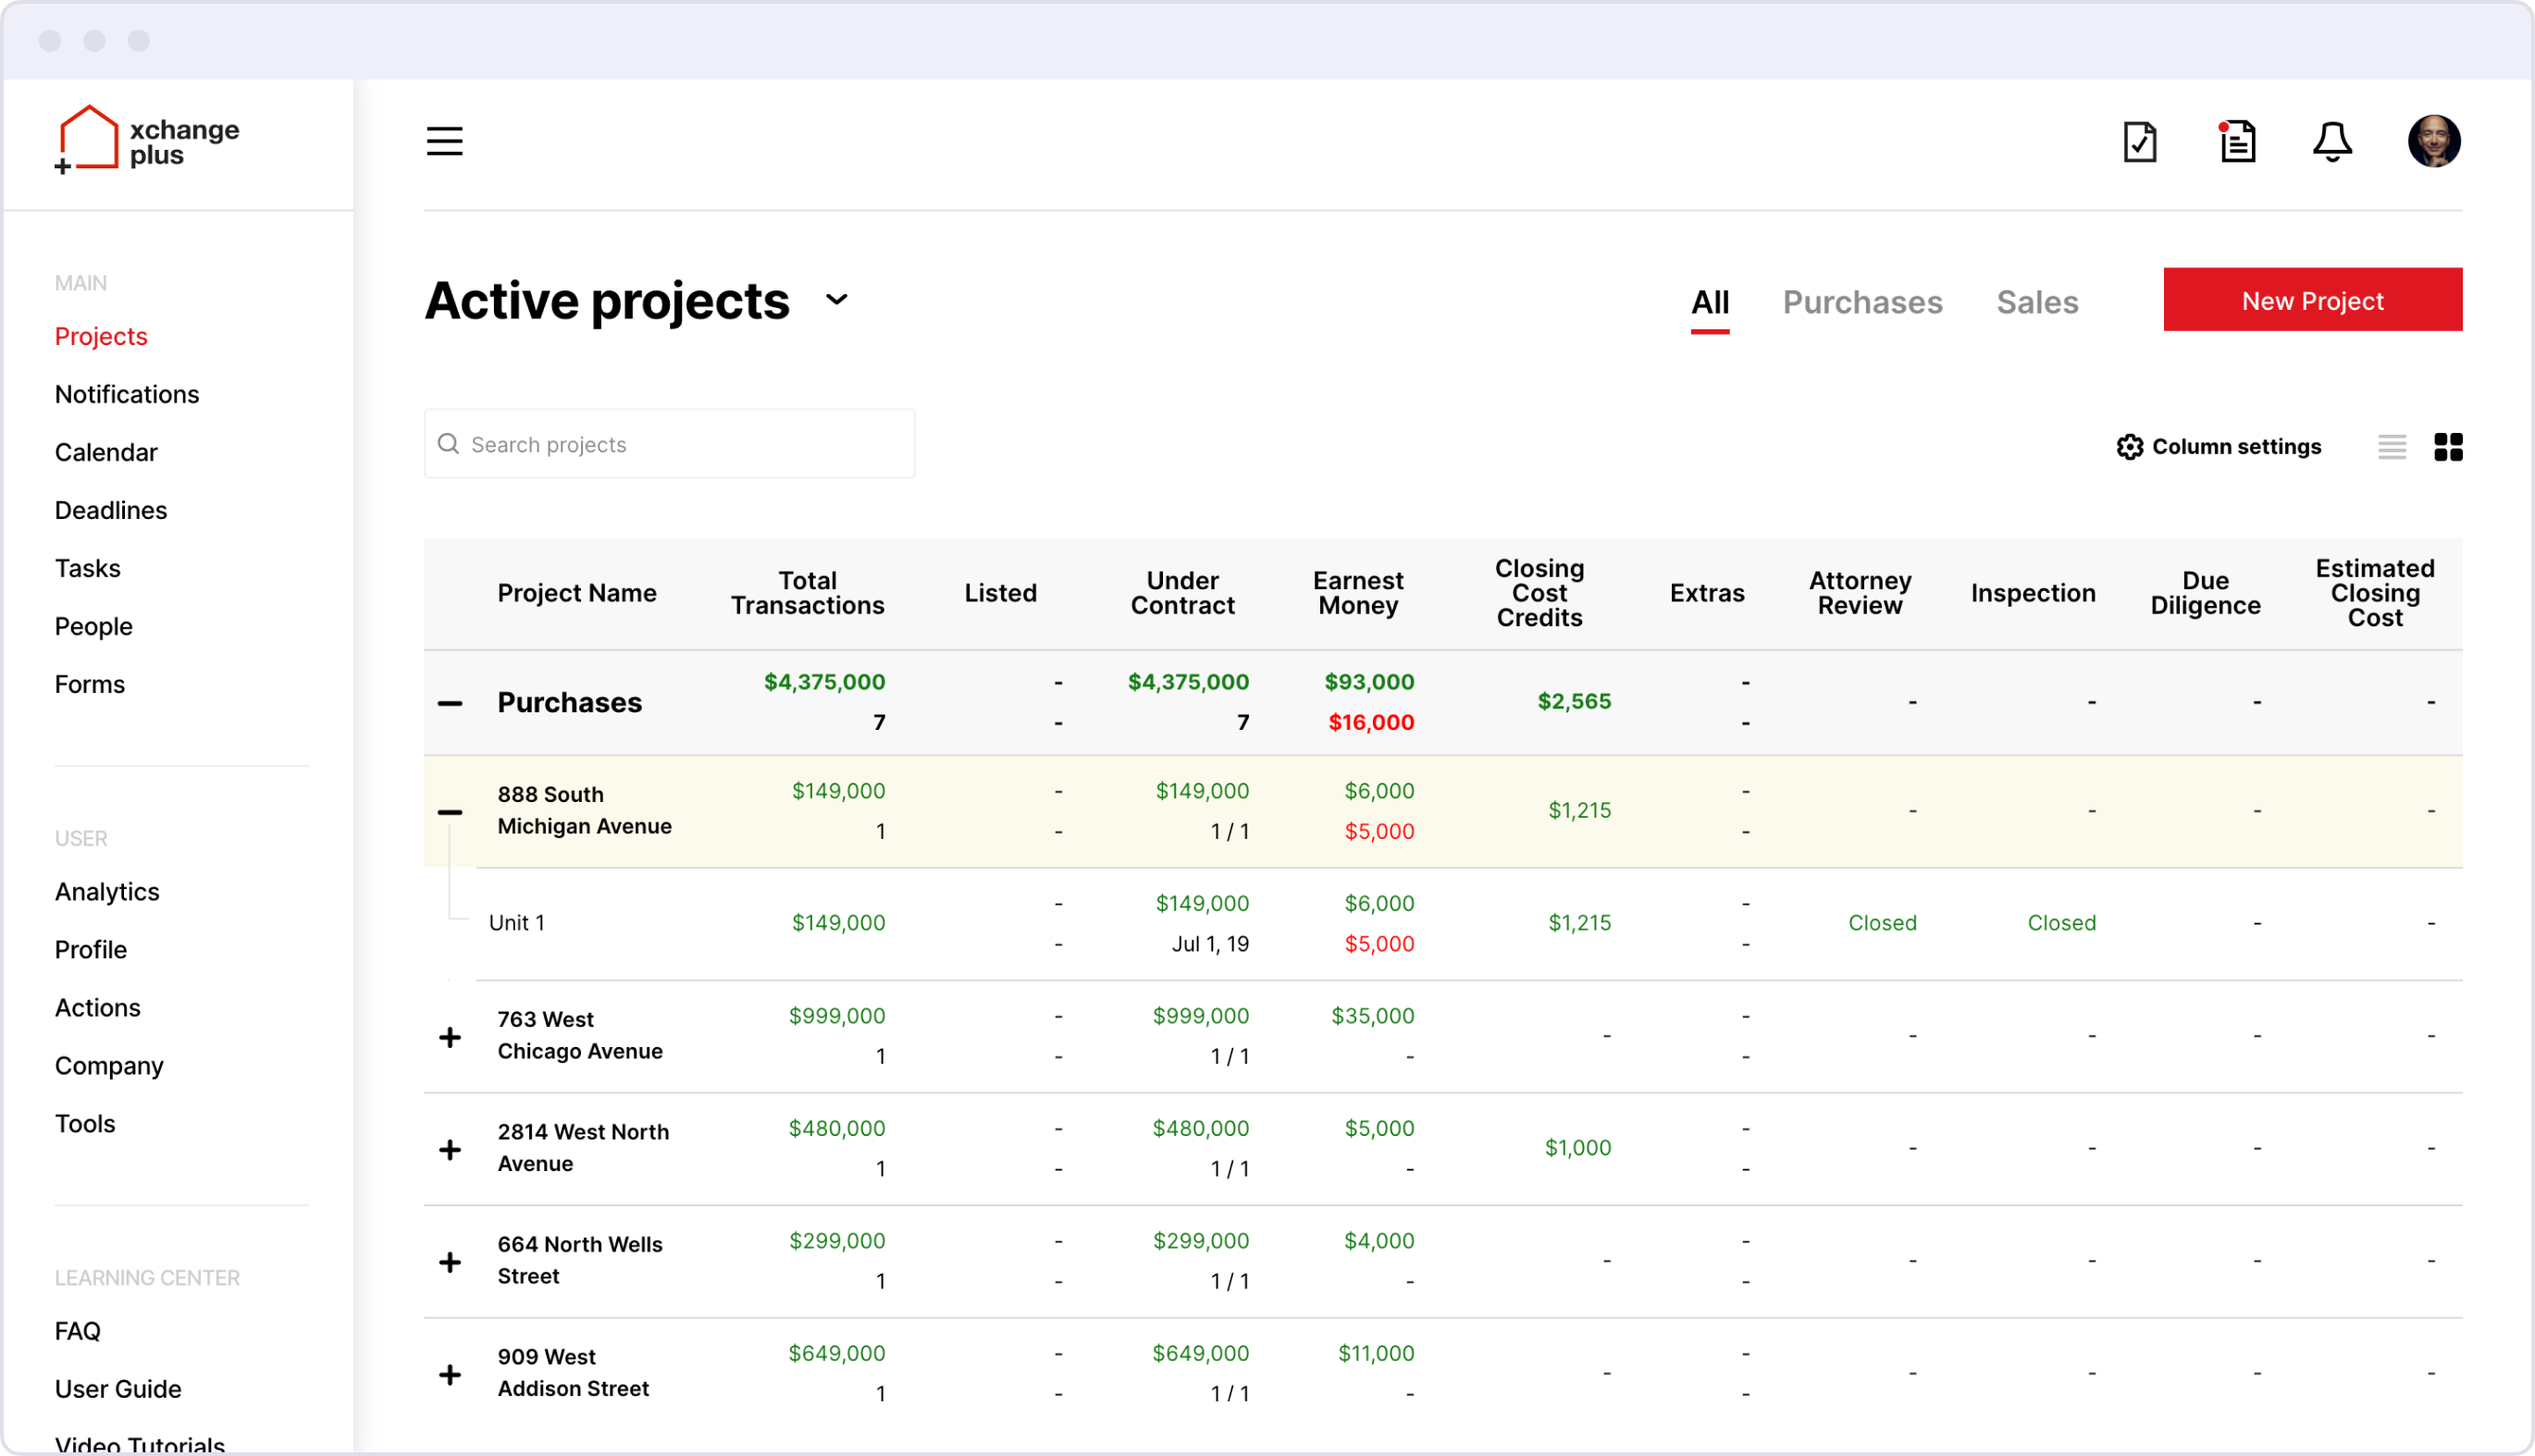The height and width of the screenshot is (1456, 2535).
Task: Collapse the Purchases group row
Action: click(450, 703)
